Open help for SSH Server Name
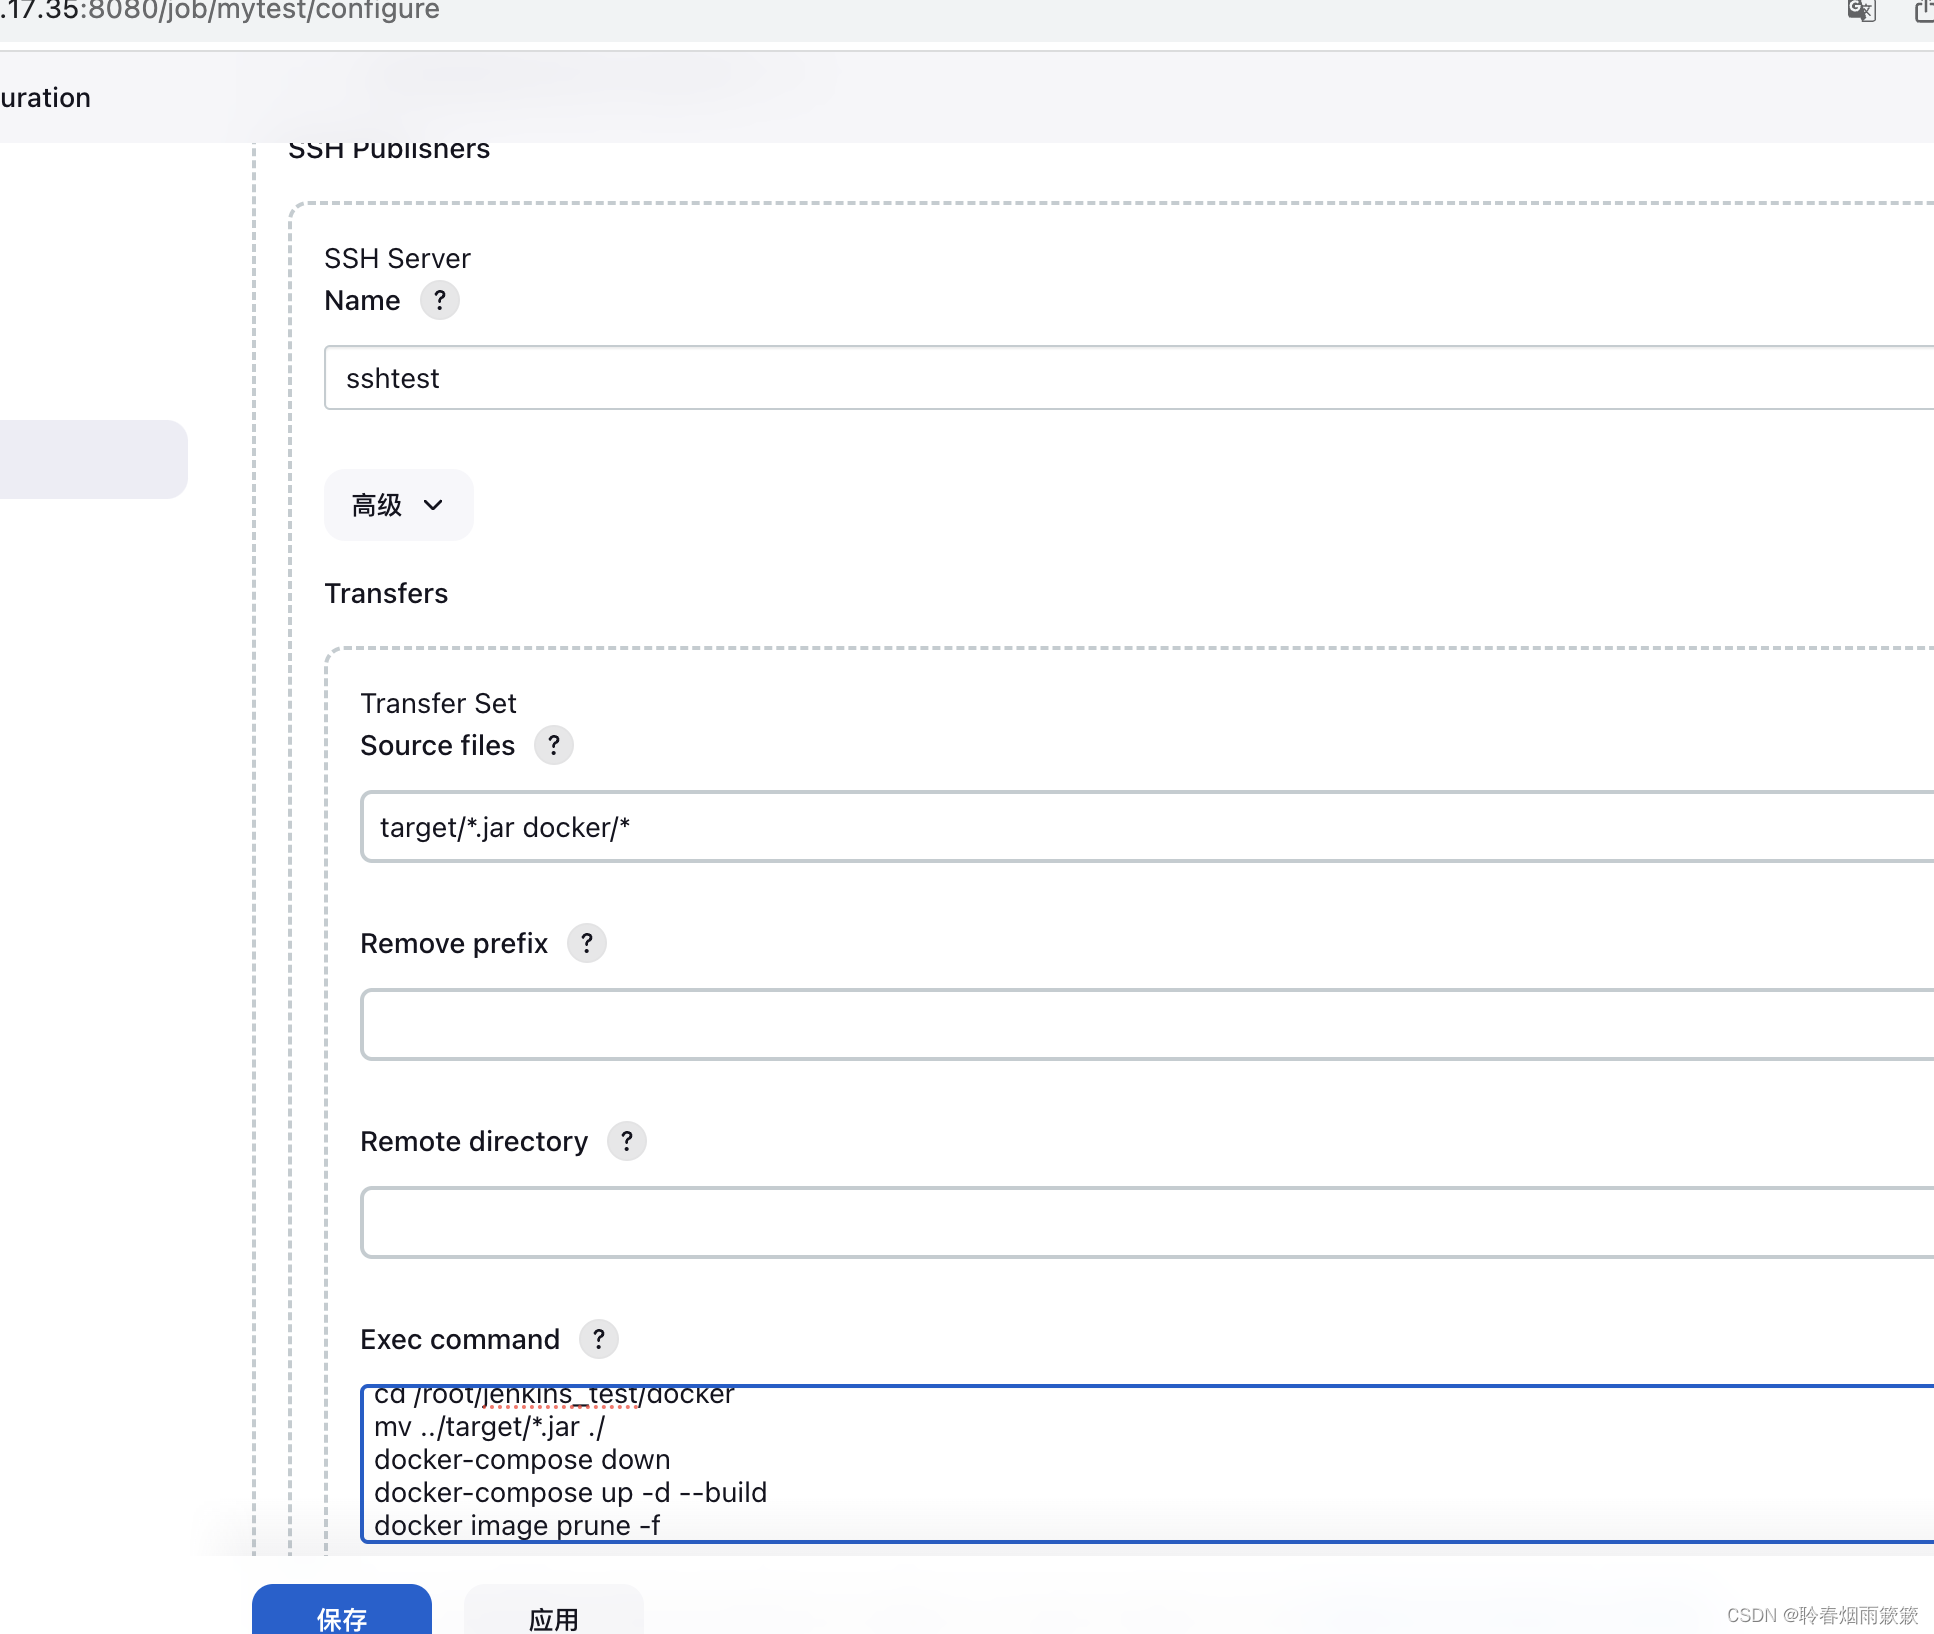Screen dimensions: 1934x1634 (x=439, y=300)
